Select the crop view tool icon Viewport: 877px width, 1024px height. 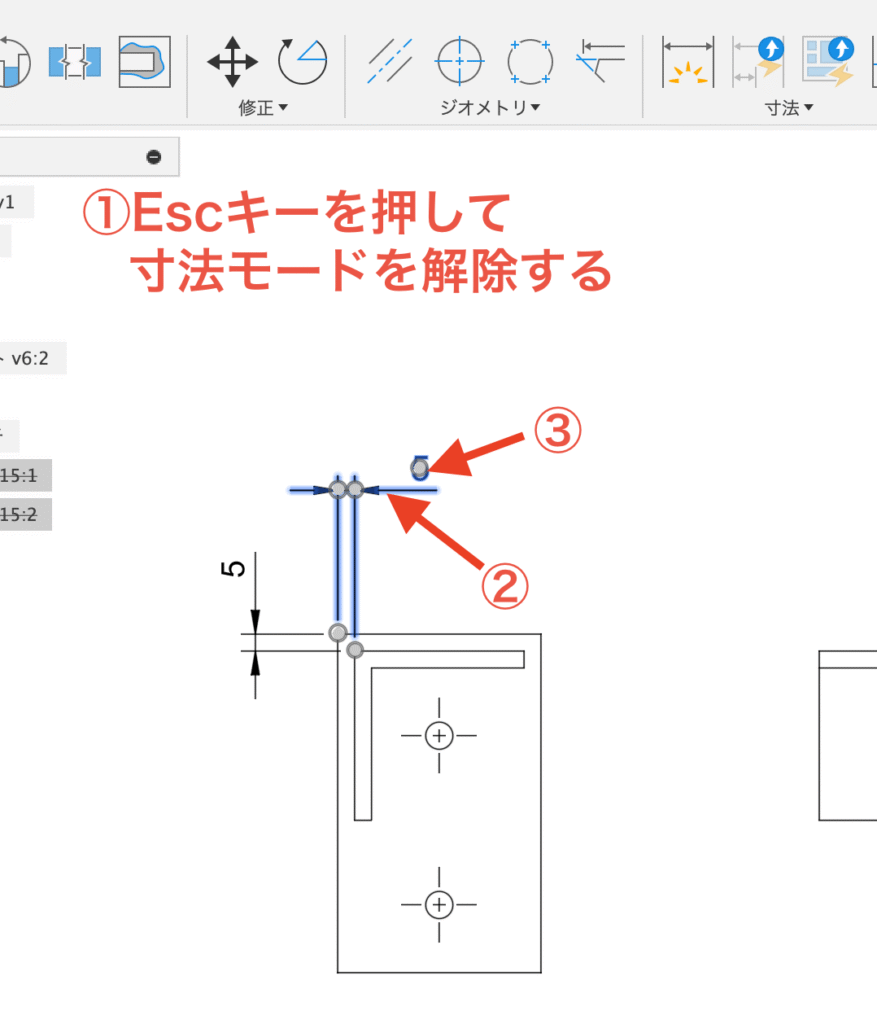point(144,61)
